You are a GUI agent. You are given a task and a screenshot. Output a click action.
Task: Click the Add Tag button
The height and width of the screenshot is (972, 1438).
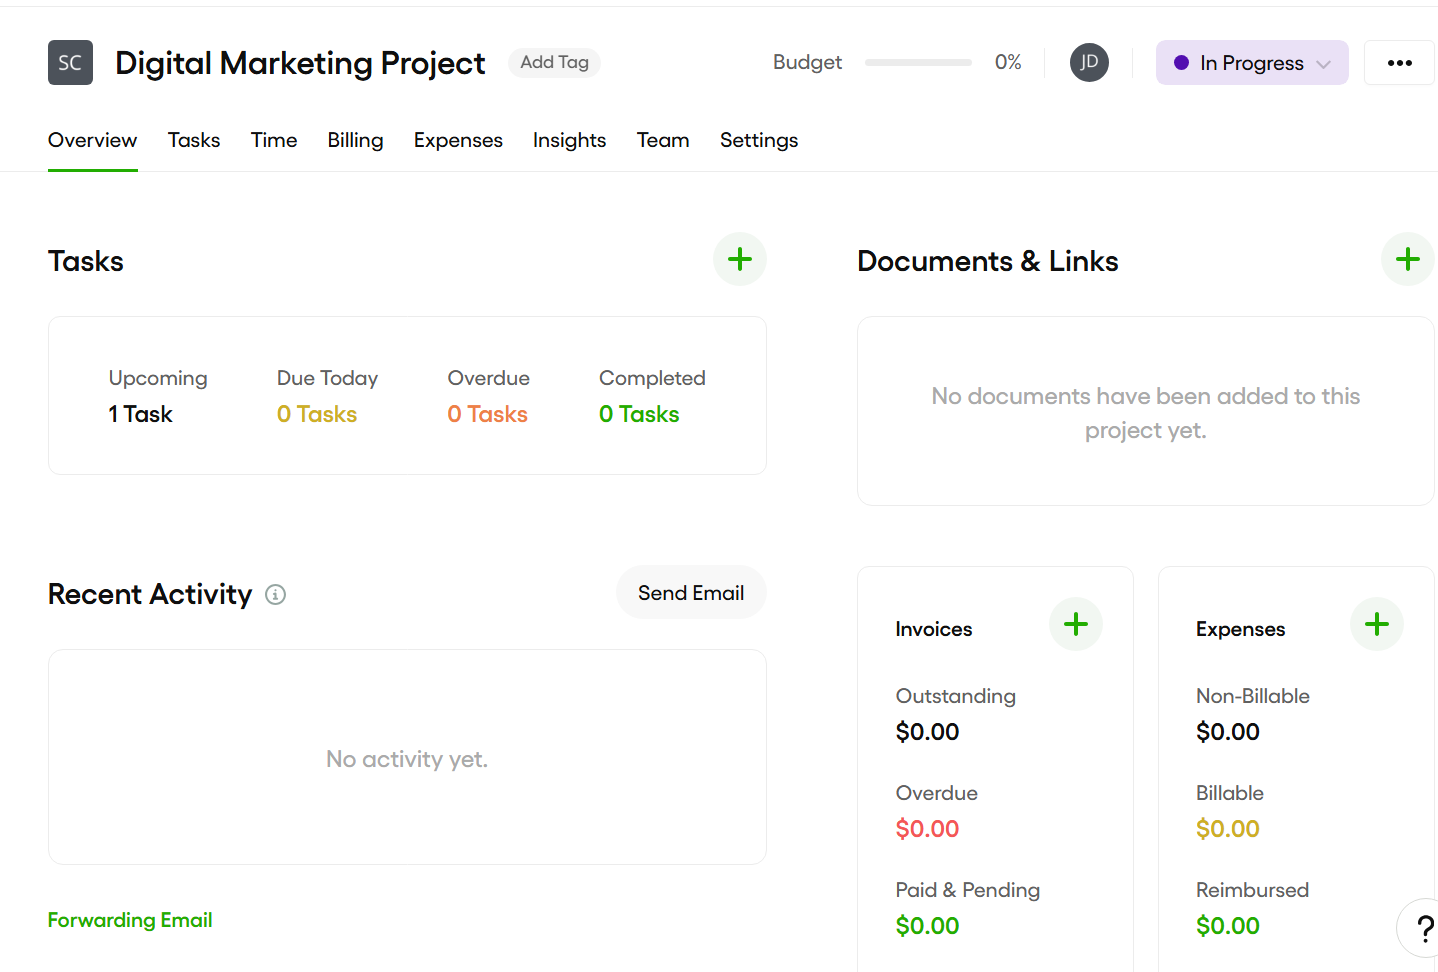coord(554,63)
